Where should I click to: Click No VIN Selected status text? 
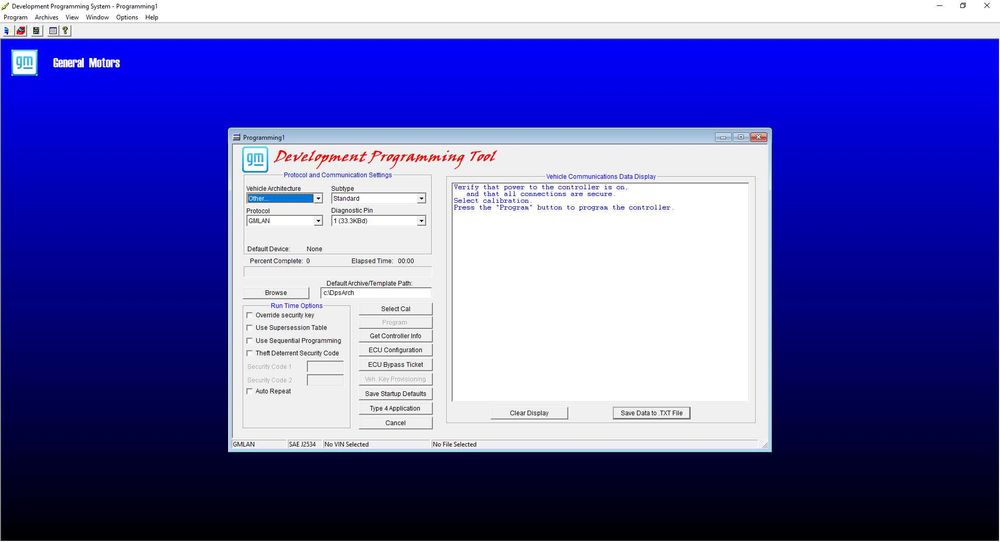coord(346,444)
